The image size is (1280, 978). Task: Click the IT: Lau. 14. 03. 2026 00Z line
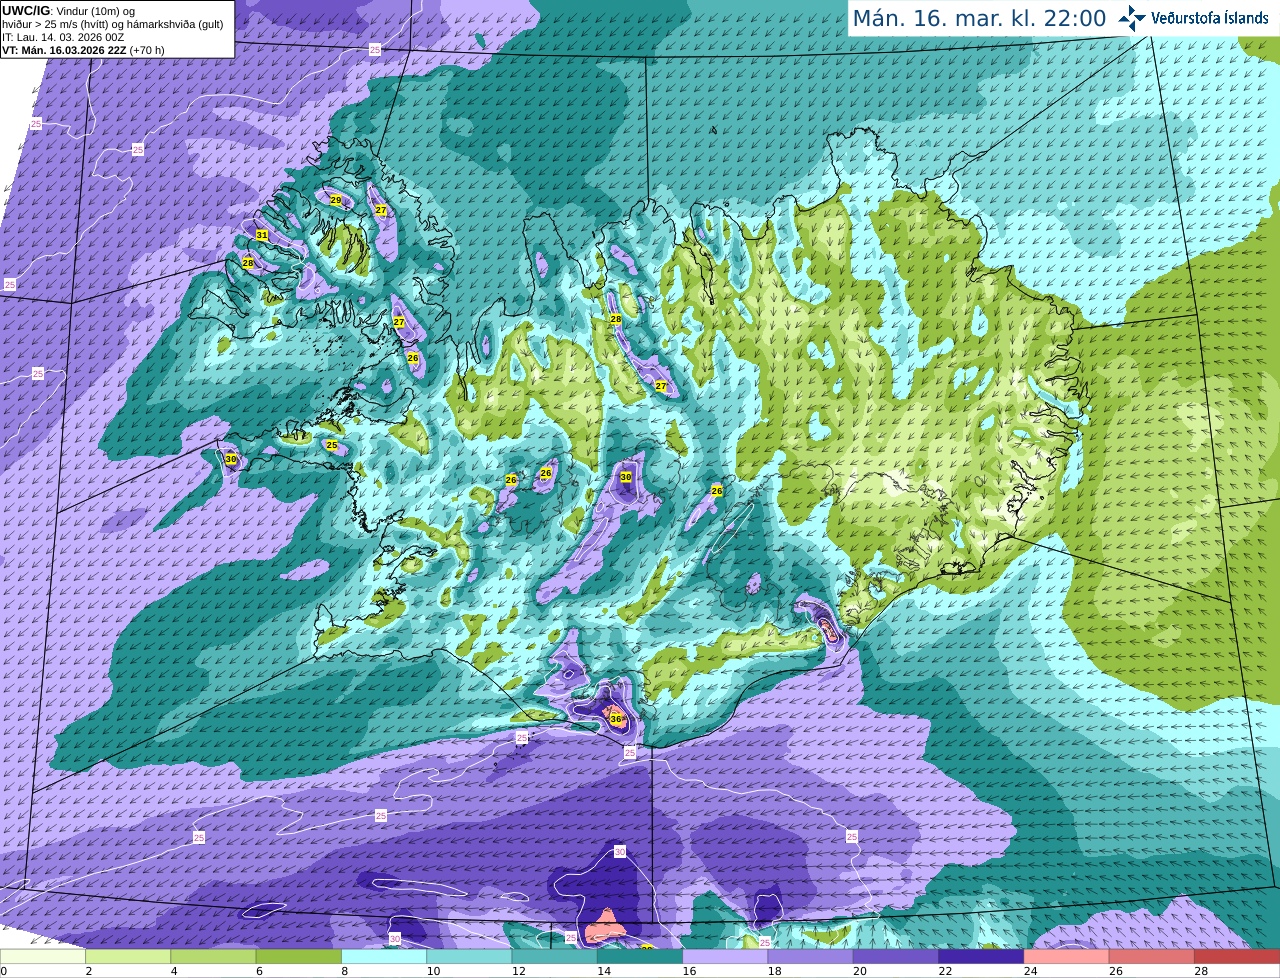pos(63,37)
